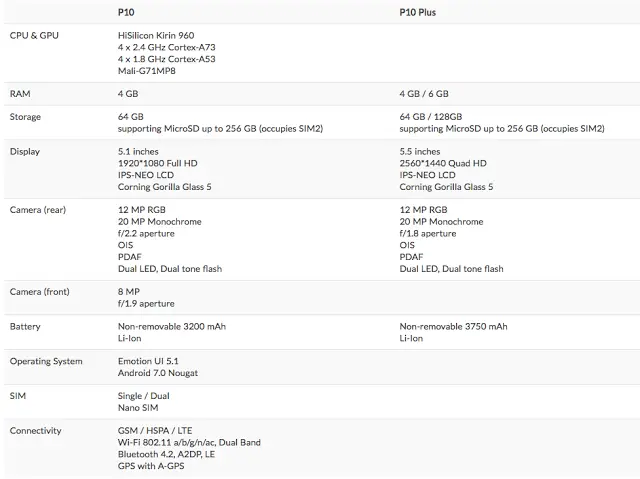
Task: Select the CPU & GPU row label
Action: pyautogui.click(x=34, y=35)
